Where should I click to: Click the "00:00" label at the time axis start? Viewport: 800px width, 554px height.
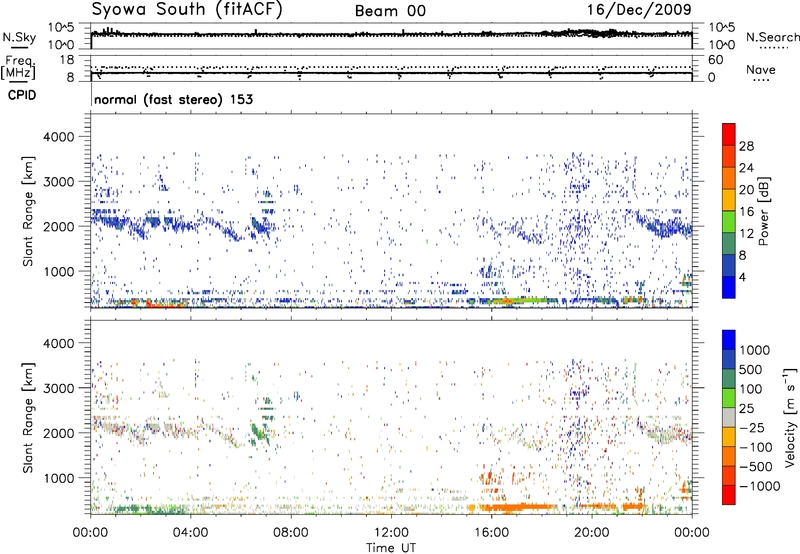(90, 533)
